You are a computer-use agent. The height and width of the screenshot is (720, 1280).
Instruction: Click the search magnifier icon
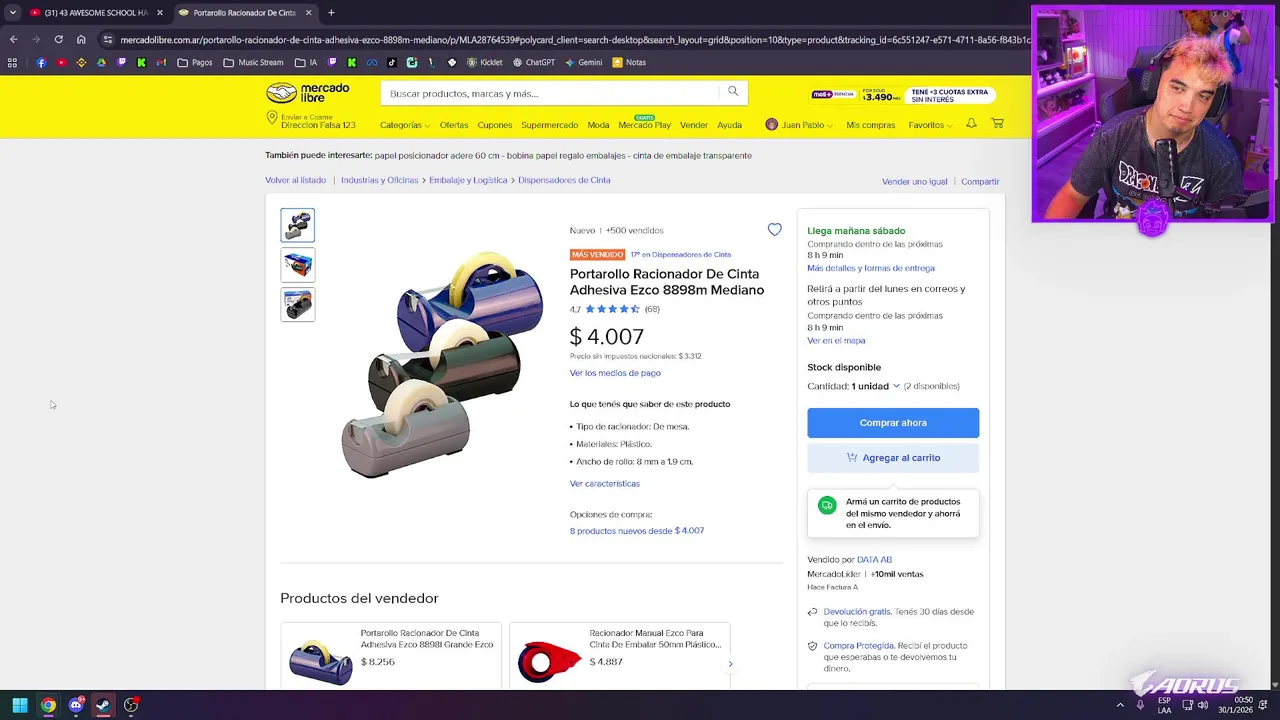pos(733,92)
